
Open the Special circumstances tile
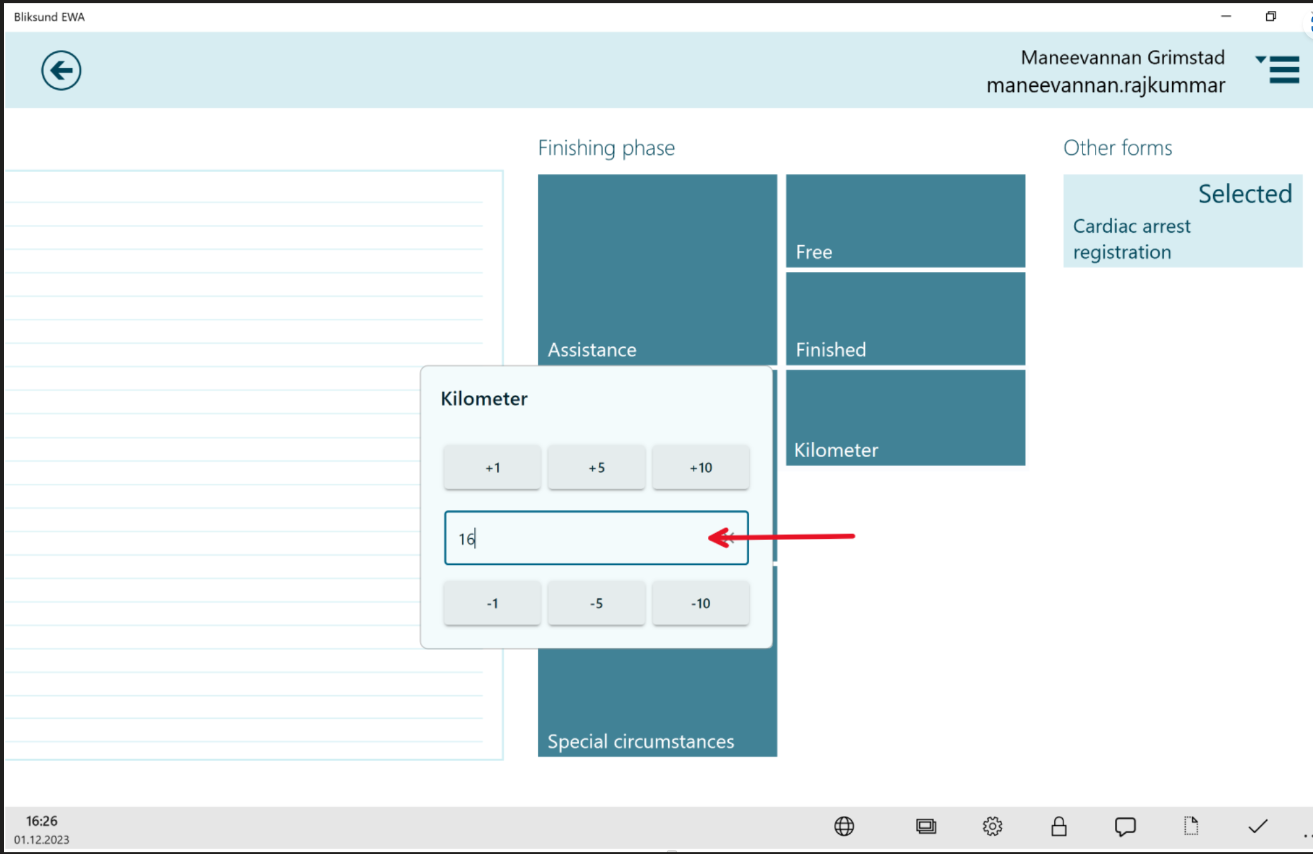point(657,702)
